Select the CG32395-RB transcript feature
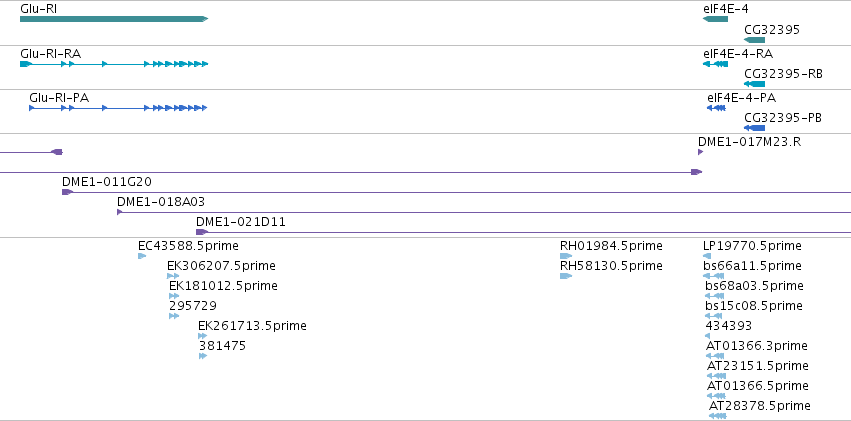This screenshot has height=421, width=851. 755,84
